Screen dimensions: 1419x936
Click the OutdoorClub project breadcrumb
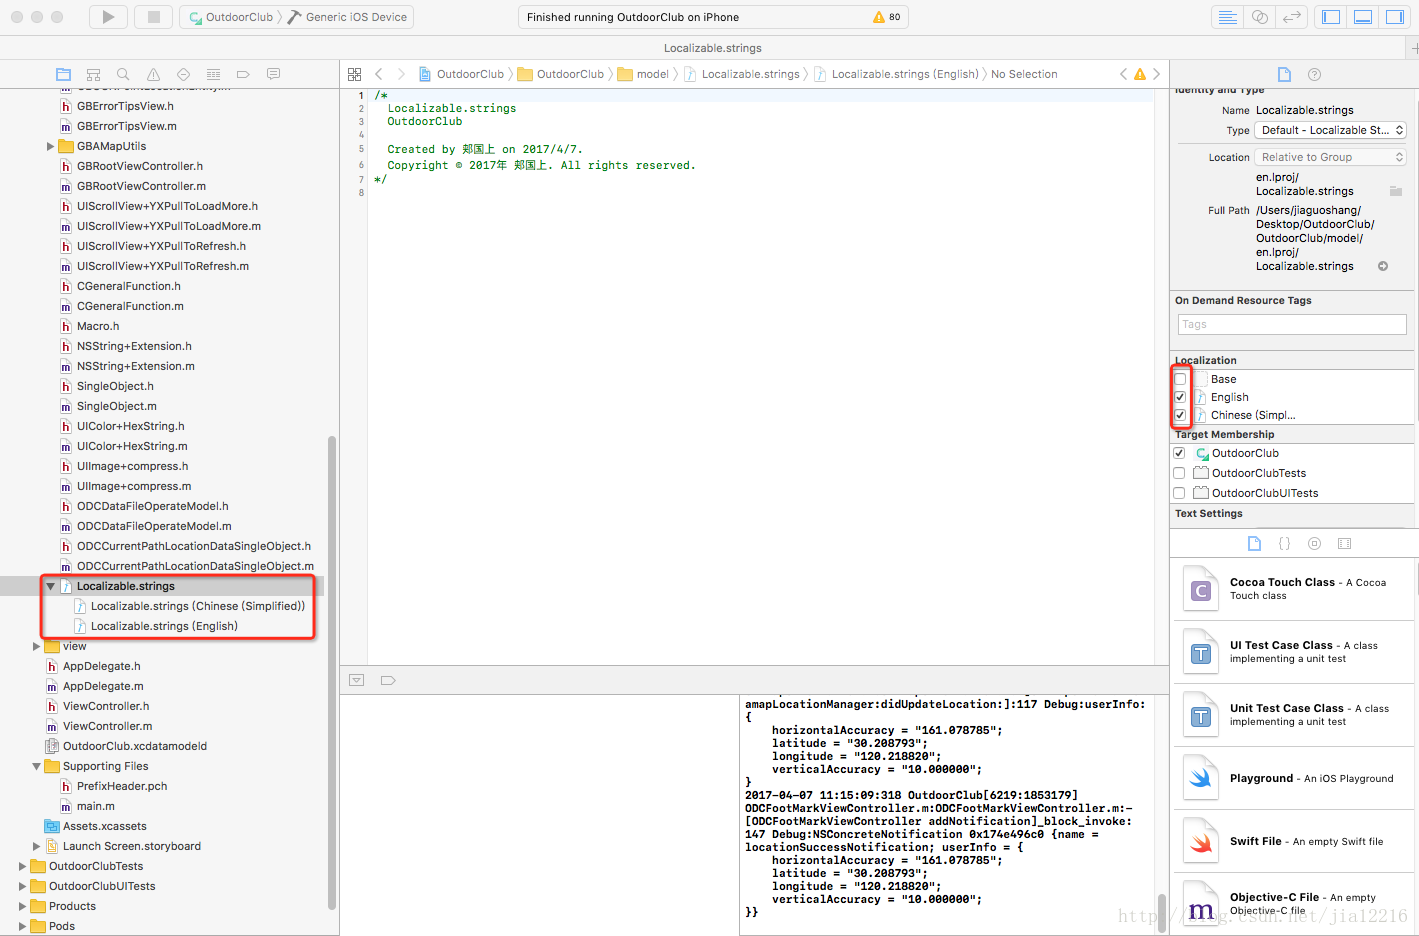click(461, 74)
